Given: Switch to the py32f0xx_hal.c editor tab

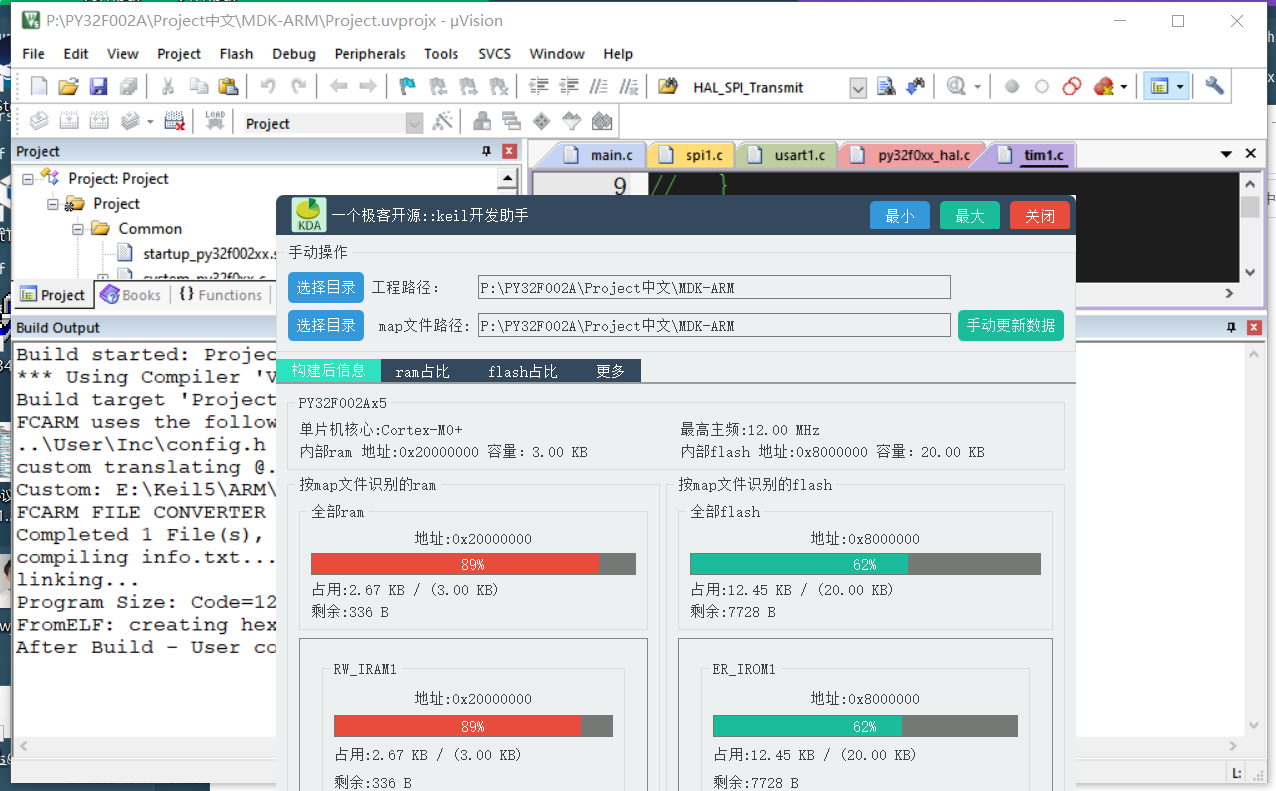Looking at the screenshot, I should tap(912, 155).
